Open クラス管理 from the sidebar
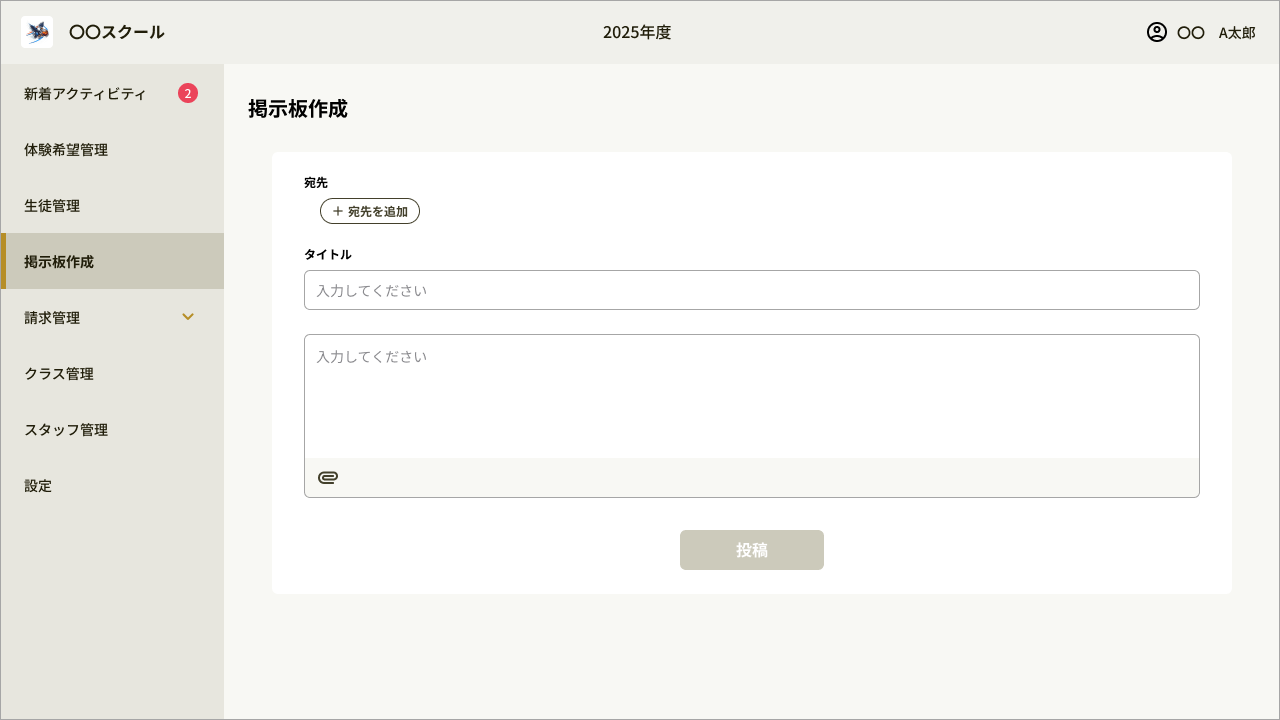This screenshot has height=720, width=1280. pyautogui.click(x=58, y=374)
